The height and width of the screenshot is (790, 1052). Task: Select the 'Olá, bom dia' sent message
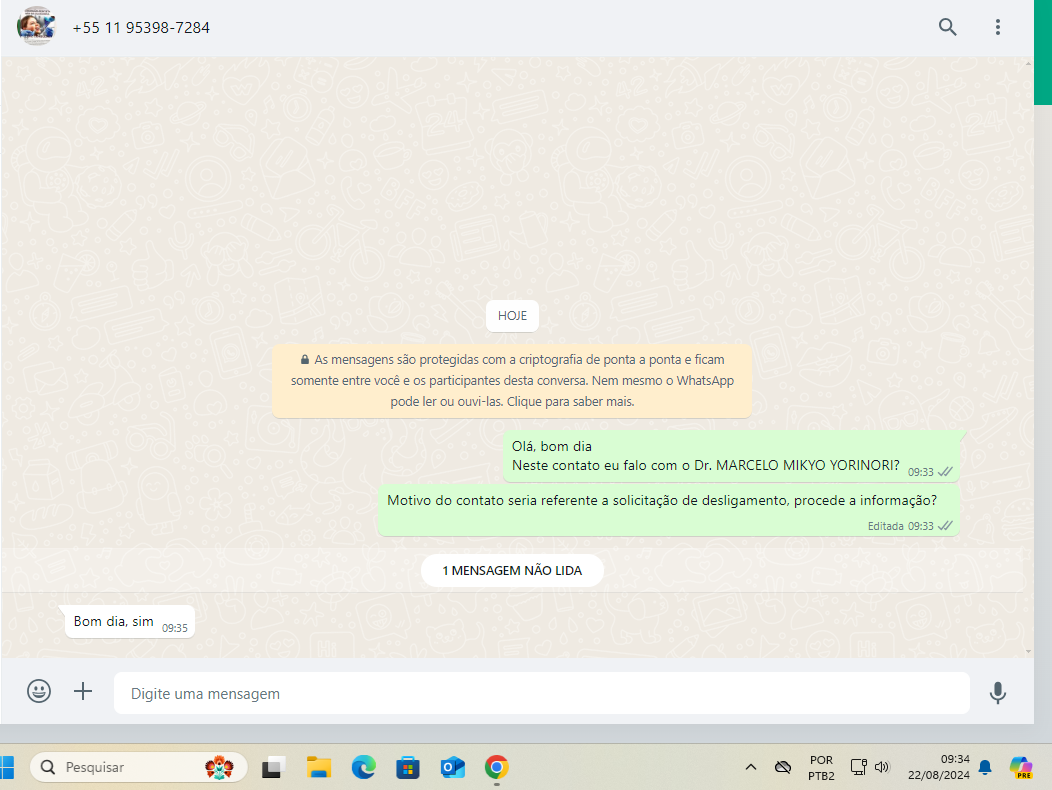click(731, 456)
